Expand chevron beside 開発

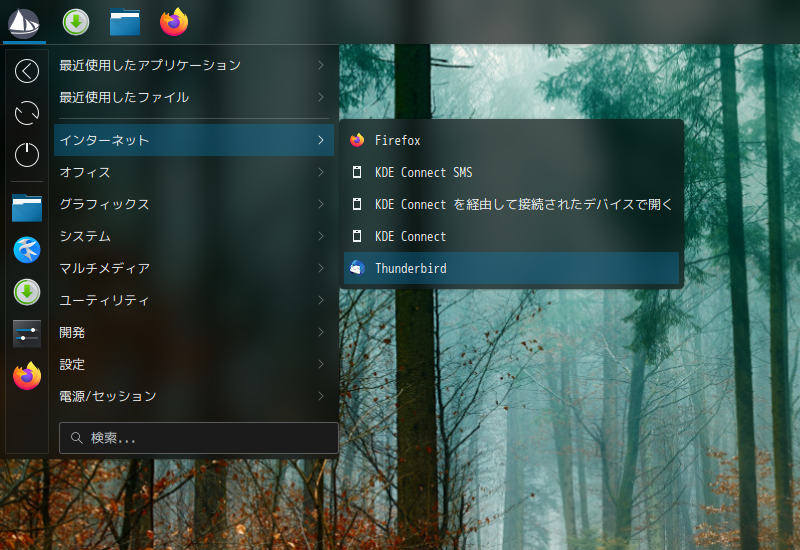[321, 332]
